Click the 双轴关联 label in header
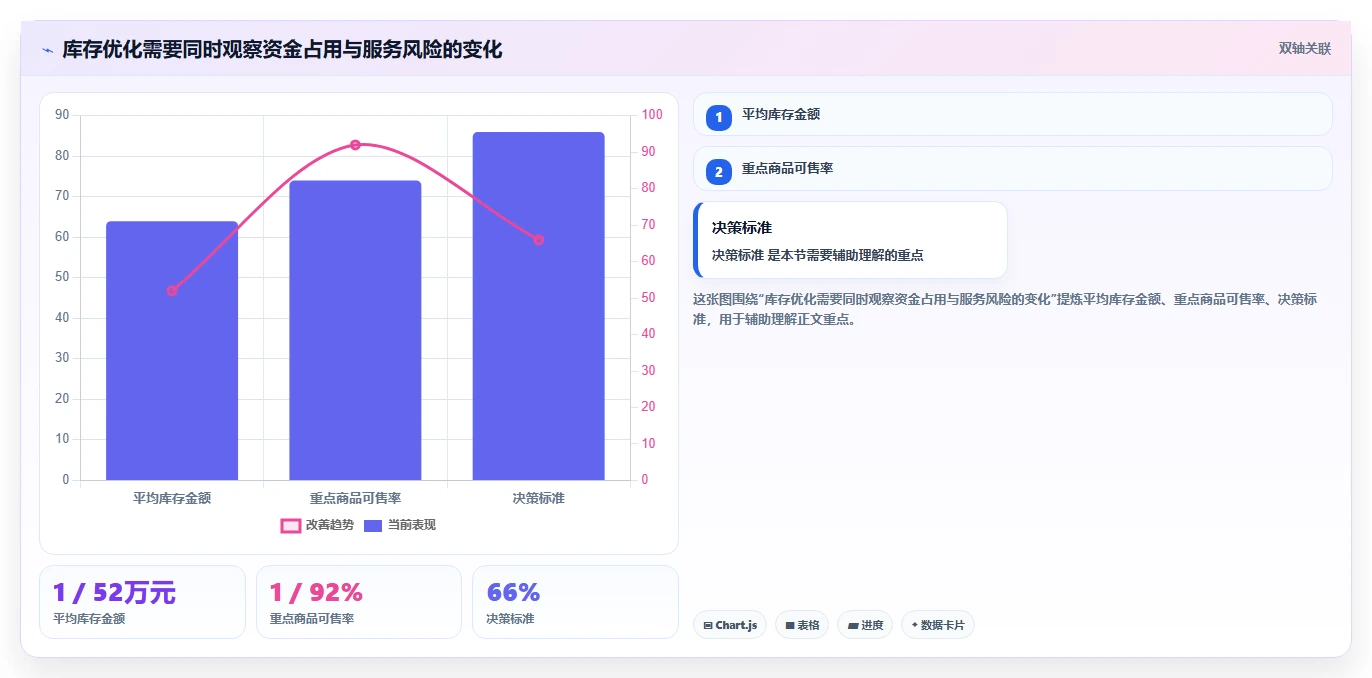 point(1305,48)
